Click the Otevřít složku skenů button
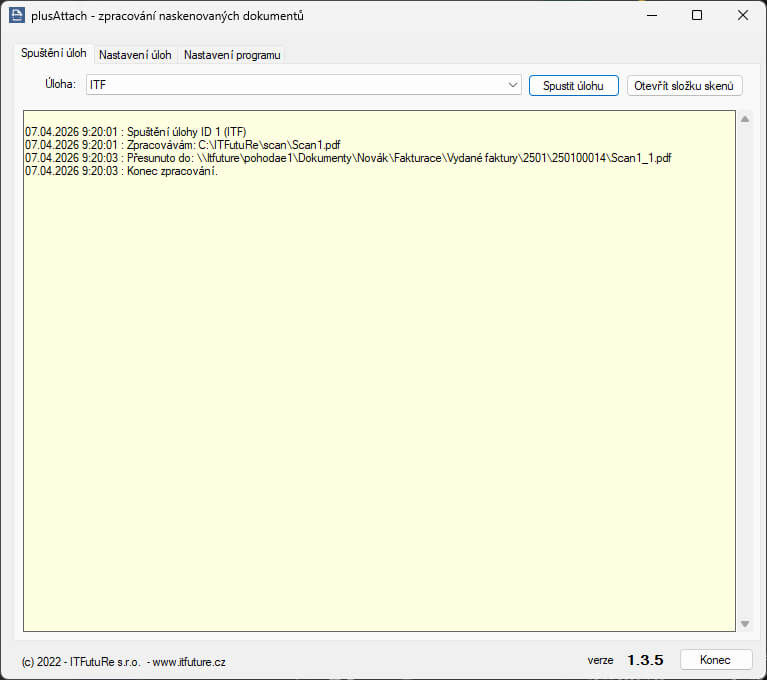 click(x=685, y=85)
